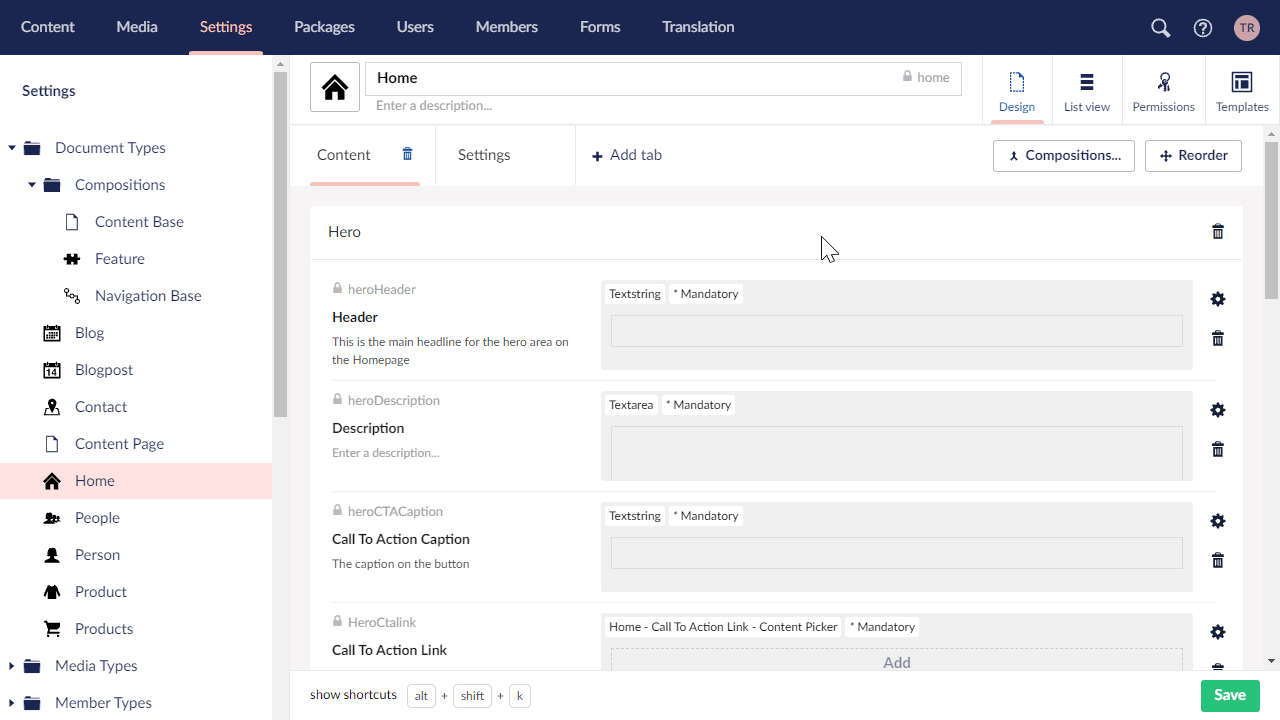
Task: Delete the heroCTACaption property
Action: point(1218,560)
